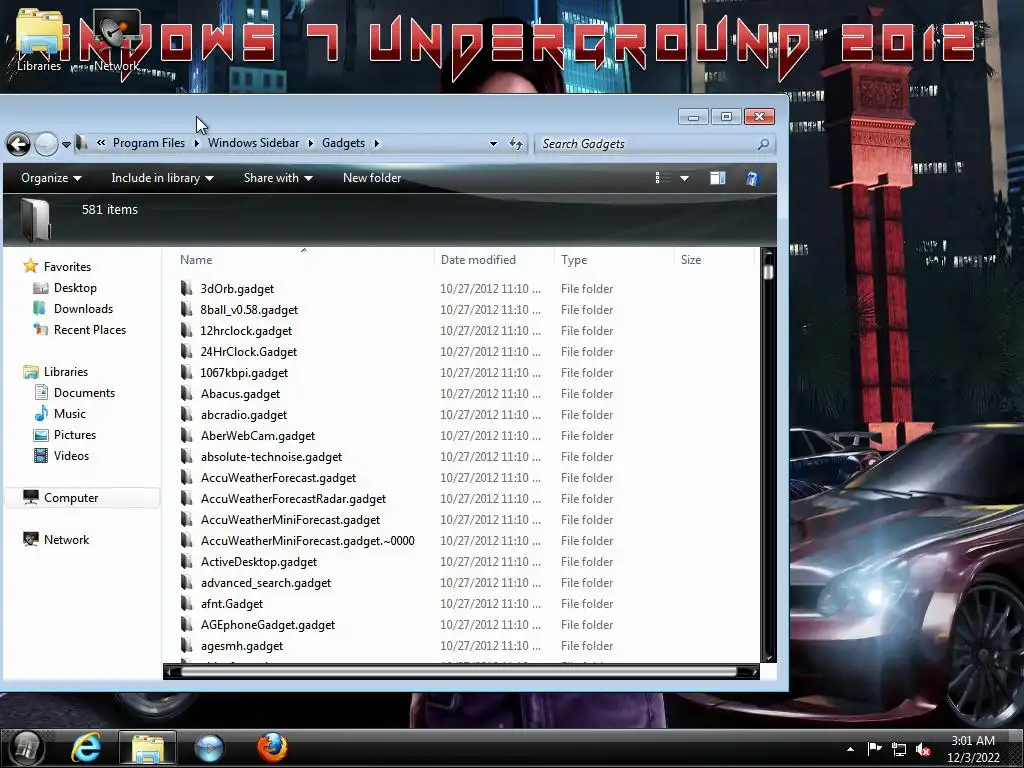Open the view options dropdown arrow
This screenshot has width=1024, height=768.
[x=684, y=178]
